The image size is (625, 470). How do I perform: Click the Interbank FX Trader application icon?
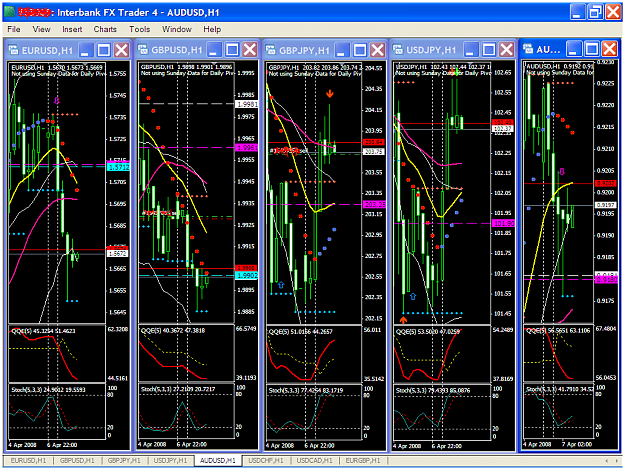[x=10, y=12]
